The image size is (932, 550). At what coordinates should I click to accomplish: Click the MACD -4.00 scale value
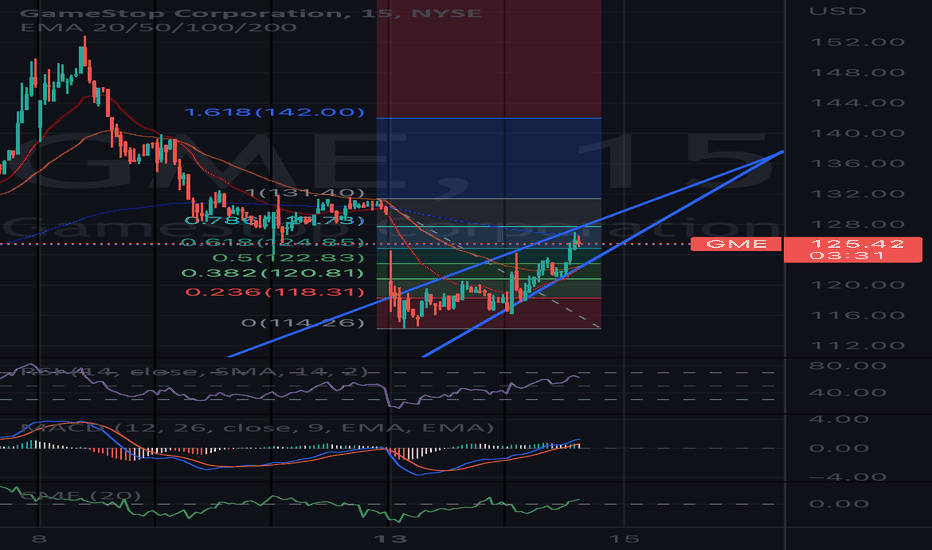click(847, 476)
